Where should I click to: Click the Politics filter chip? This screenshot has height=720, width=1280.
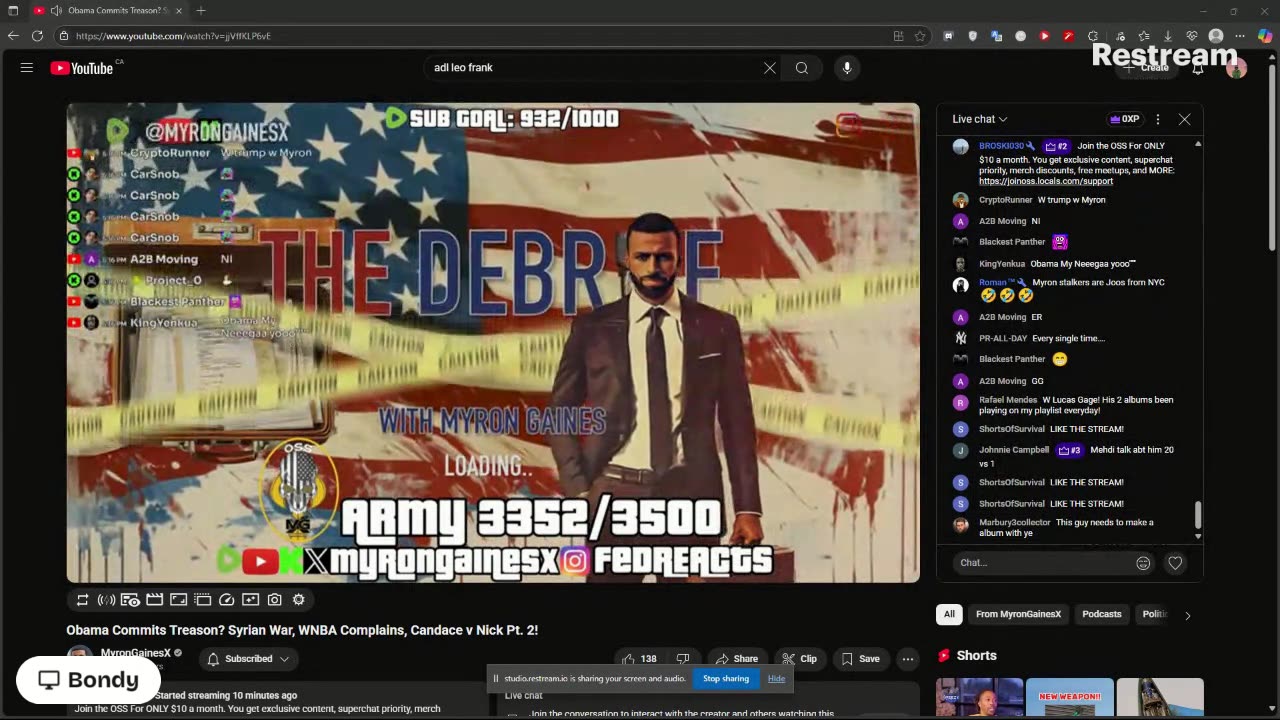click(1155, 614)
